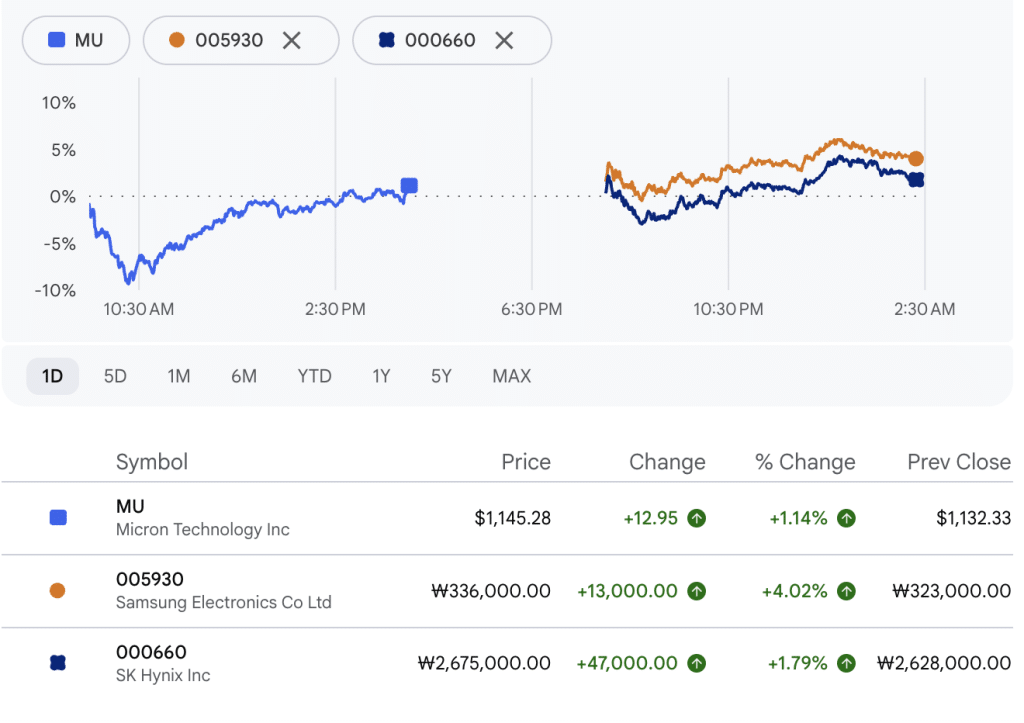Viewport: 1024px width, 723px height.
Task: Open the 005930 symbol in table
Action: 150,579
